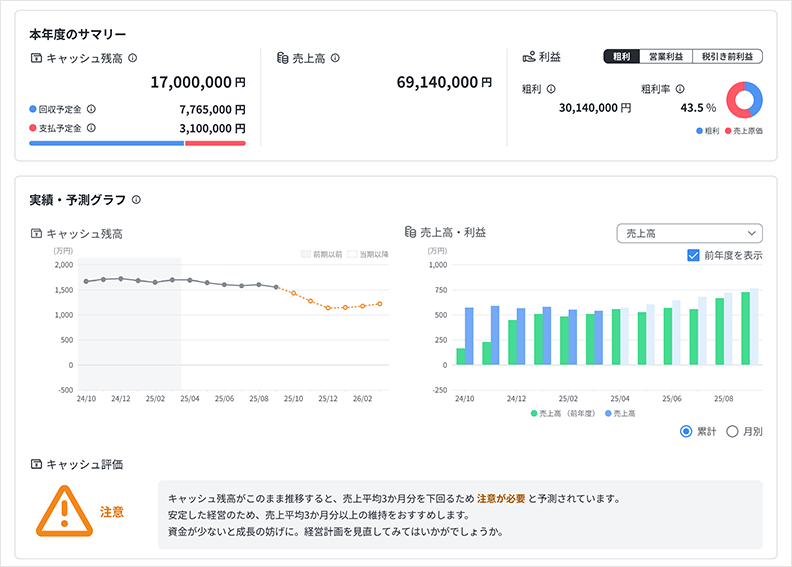
Task: Toggle 前期以前 legend in cash chart
Action: [x=322, y=254]
